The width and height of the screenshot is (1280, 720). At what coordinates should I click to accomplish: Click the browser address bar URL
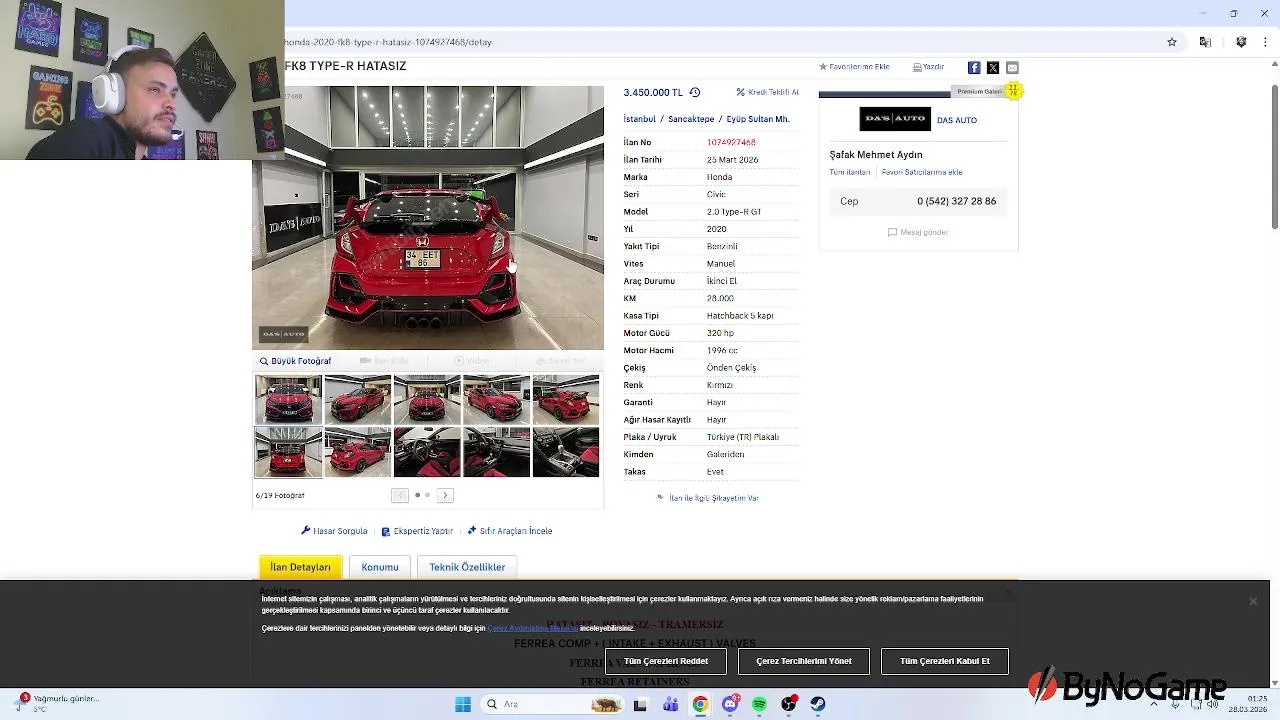388,42
